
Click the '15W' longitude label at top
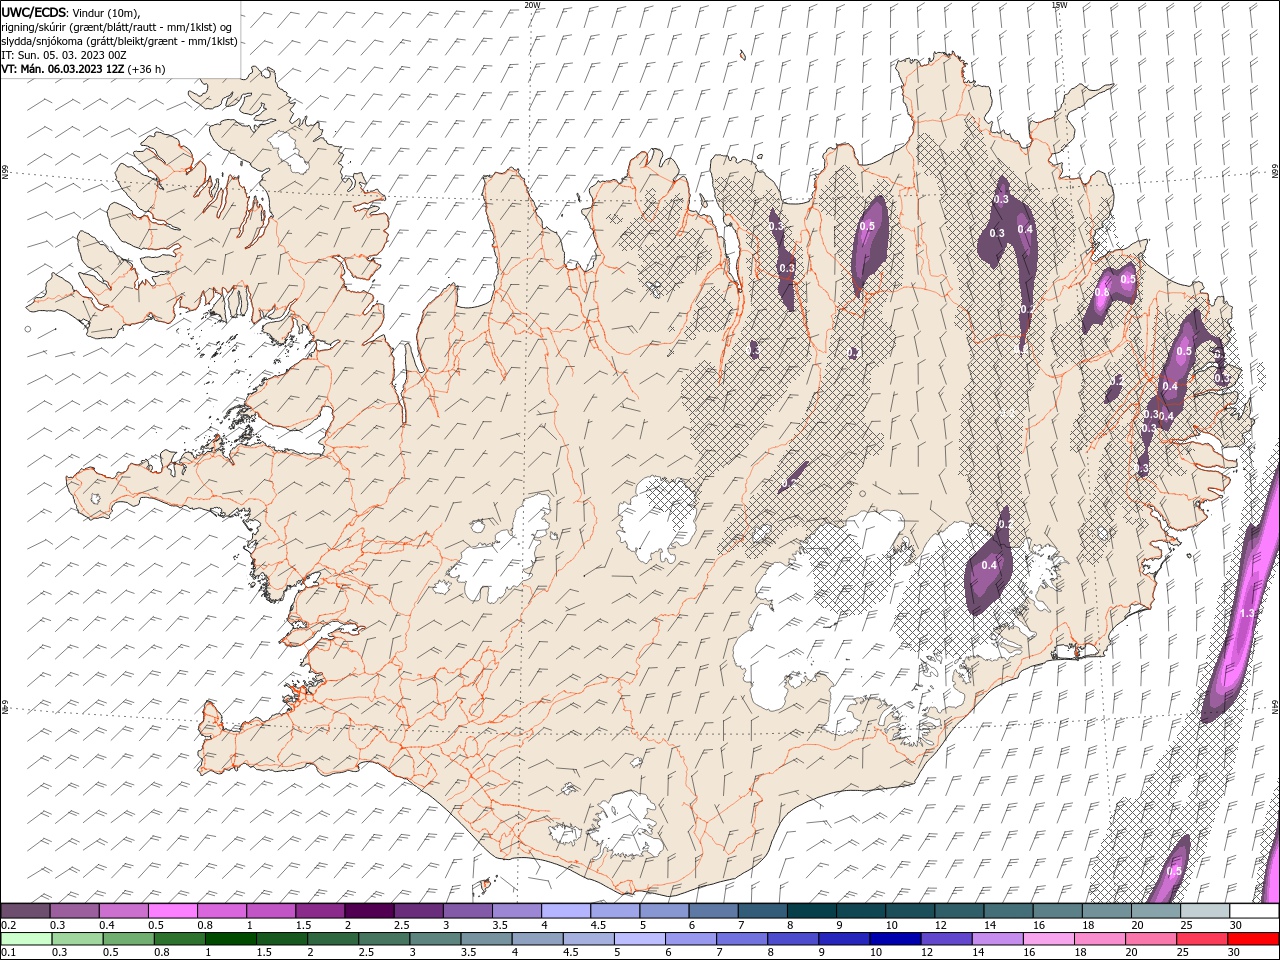[1059, 5]
